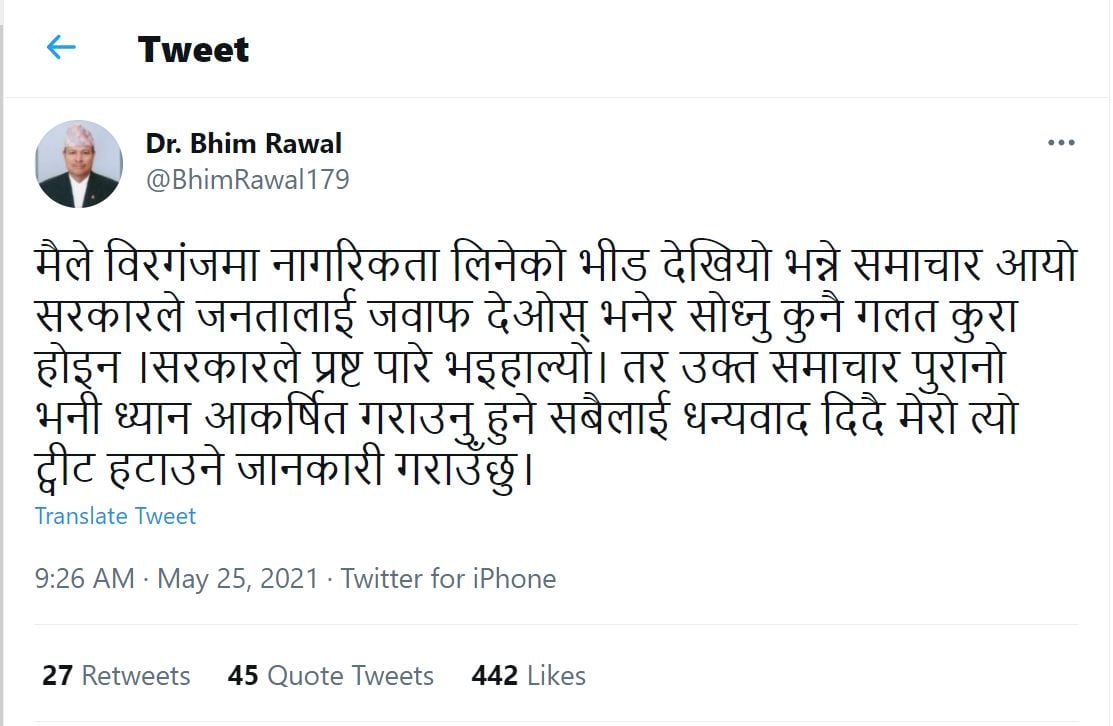Image resolution: width=1113 pixels, height=726 pixels.
Task: Click the Tweet page heading
Action: point(193,49)
